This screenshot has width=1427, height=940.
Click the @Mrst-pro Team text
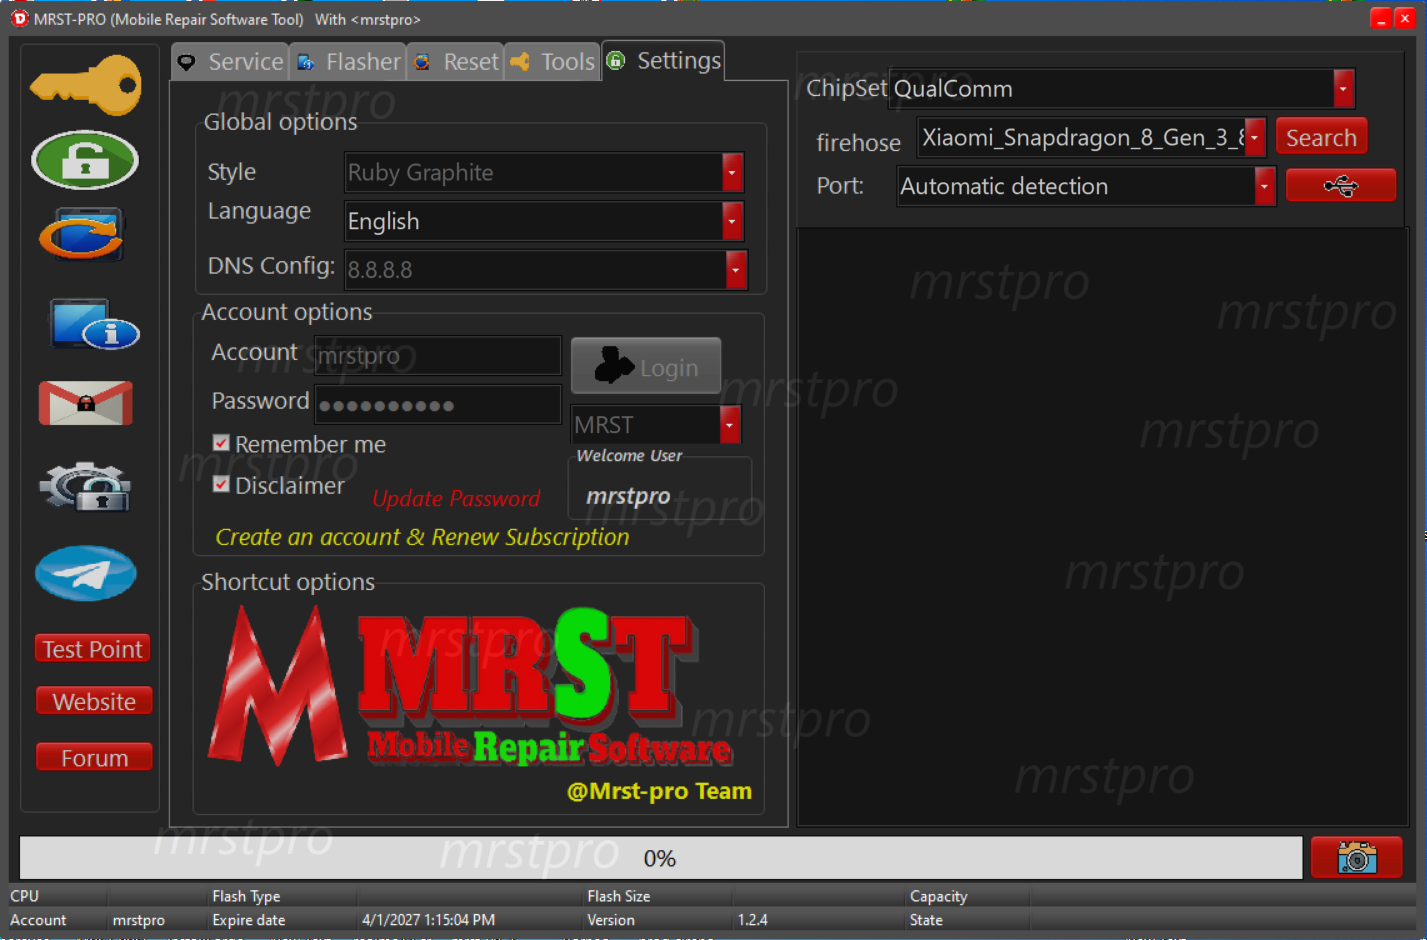tap(659, 791)
